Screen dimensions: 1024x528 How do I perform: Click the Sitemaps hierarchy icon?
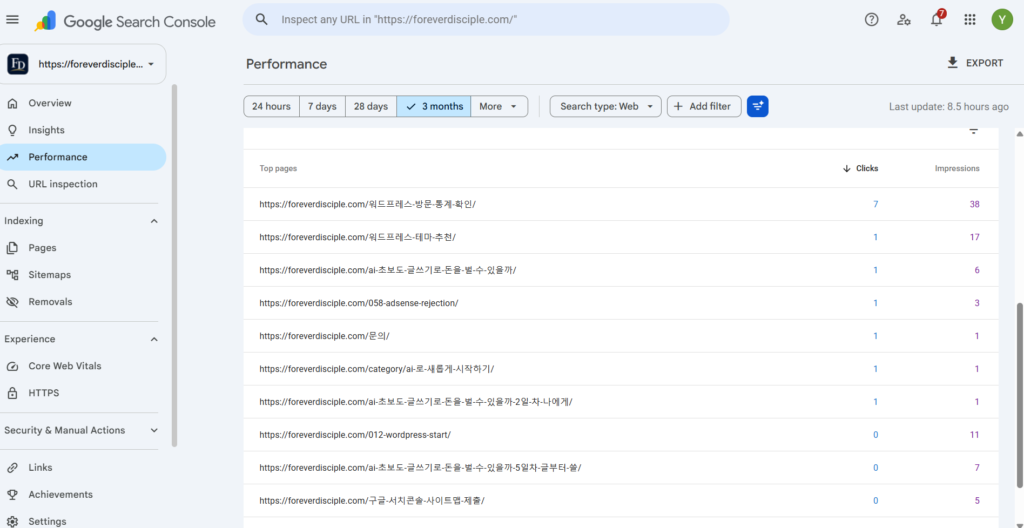tap(12, 275)
